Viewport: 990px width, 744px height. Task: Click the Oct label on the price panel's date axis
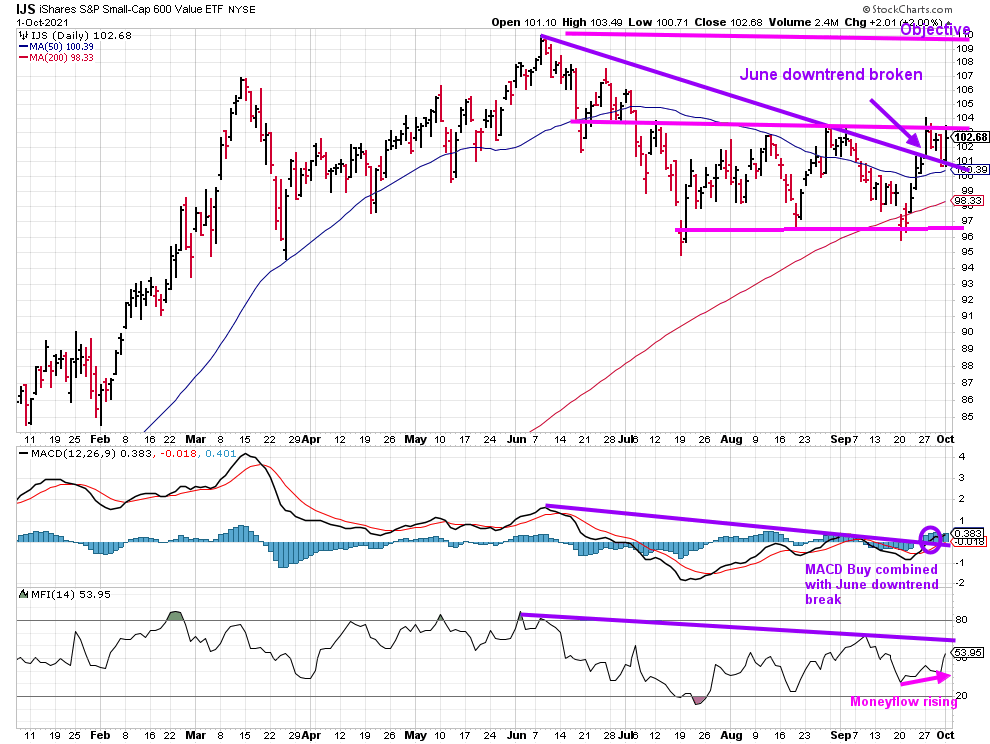(x=945, y=439)
